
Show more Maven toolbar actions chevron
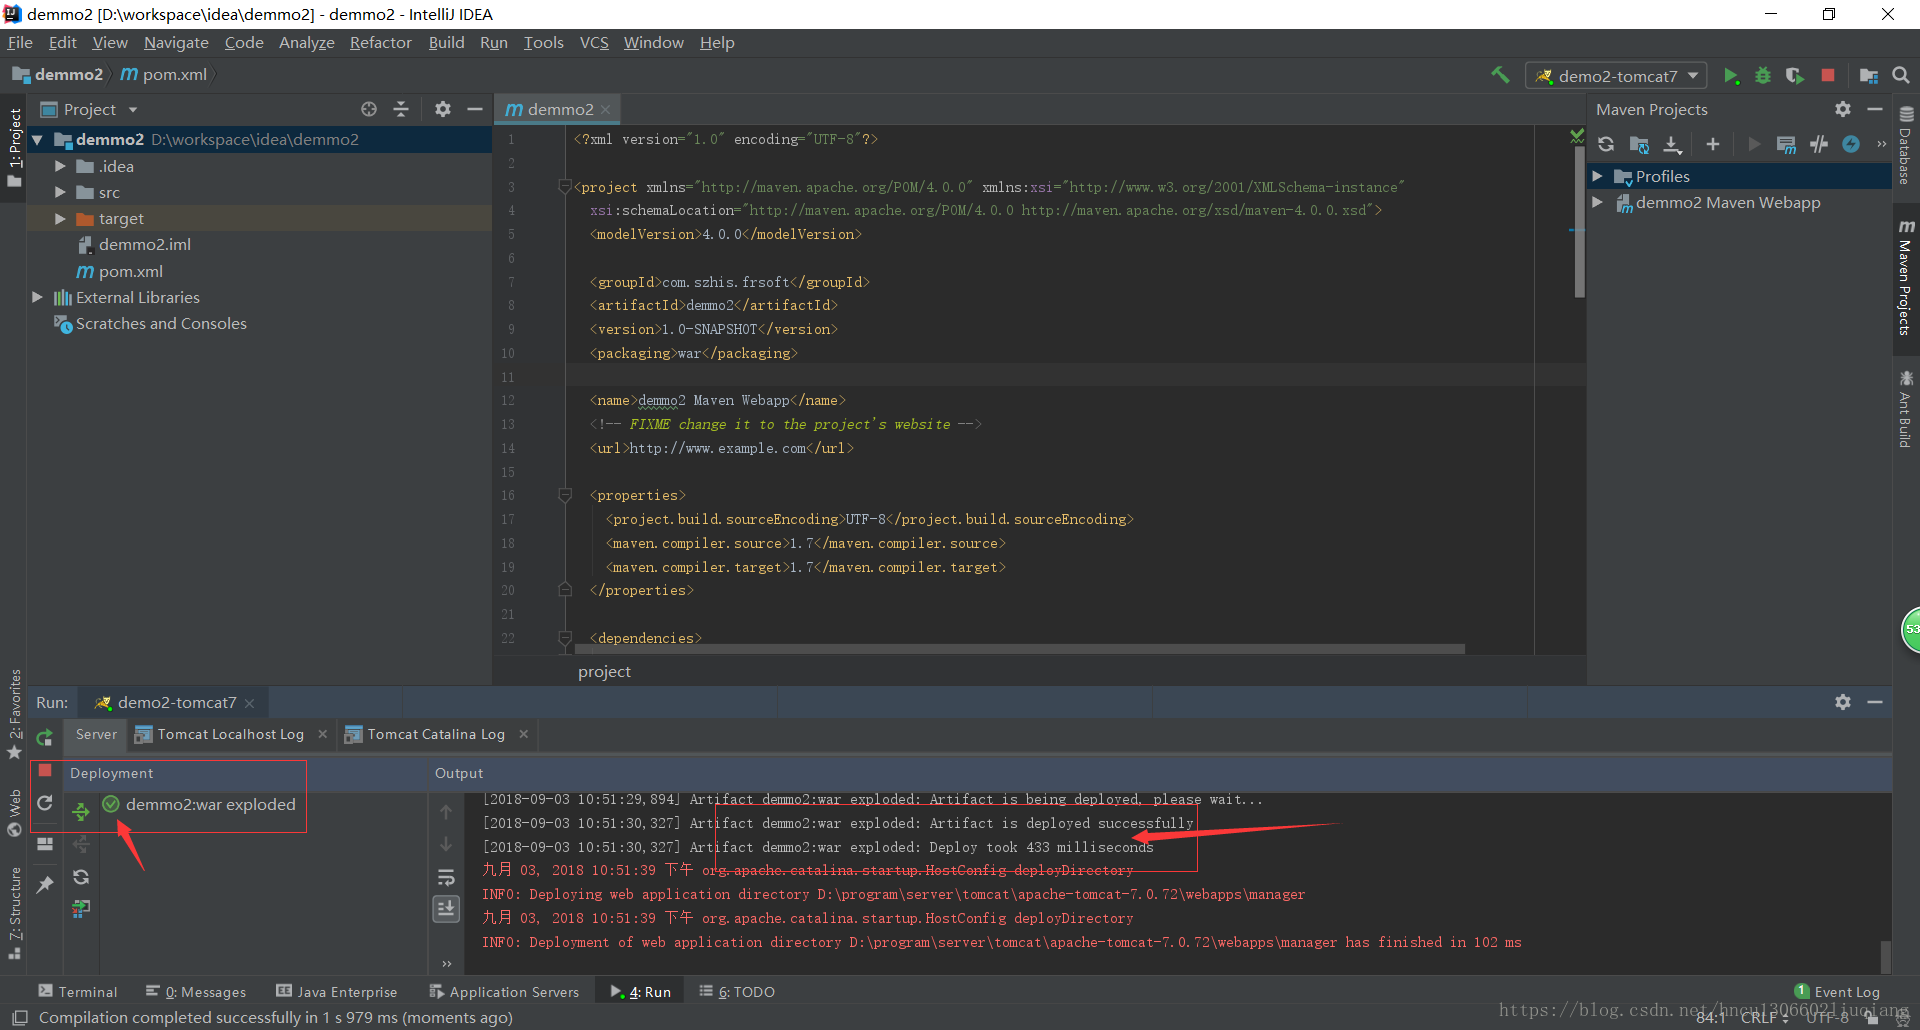[1881, 144]
